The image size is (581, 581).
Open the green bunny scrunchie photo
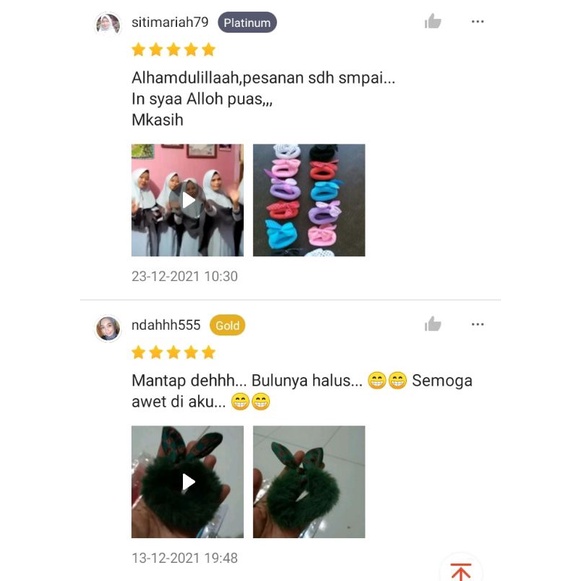(309, 482)
